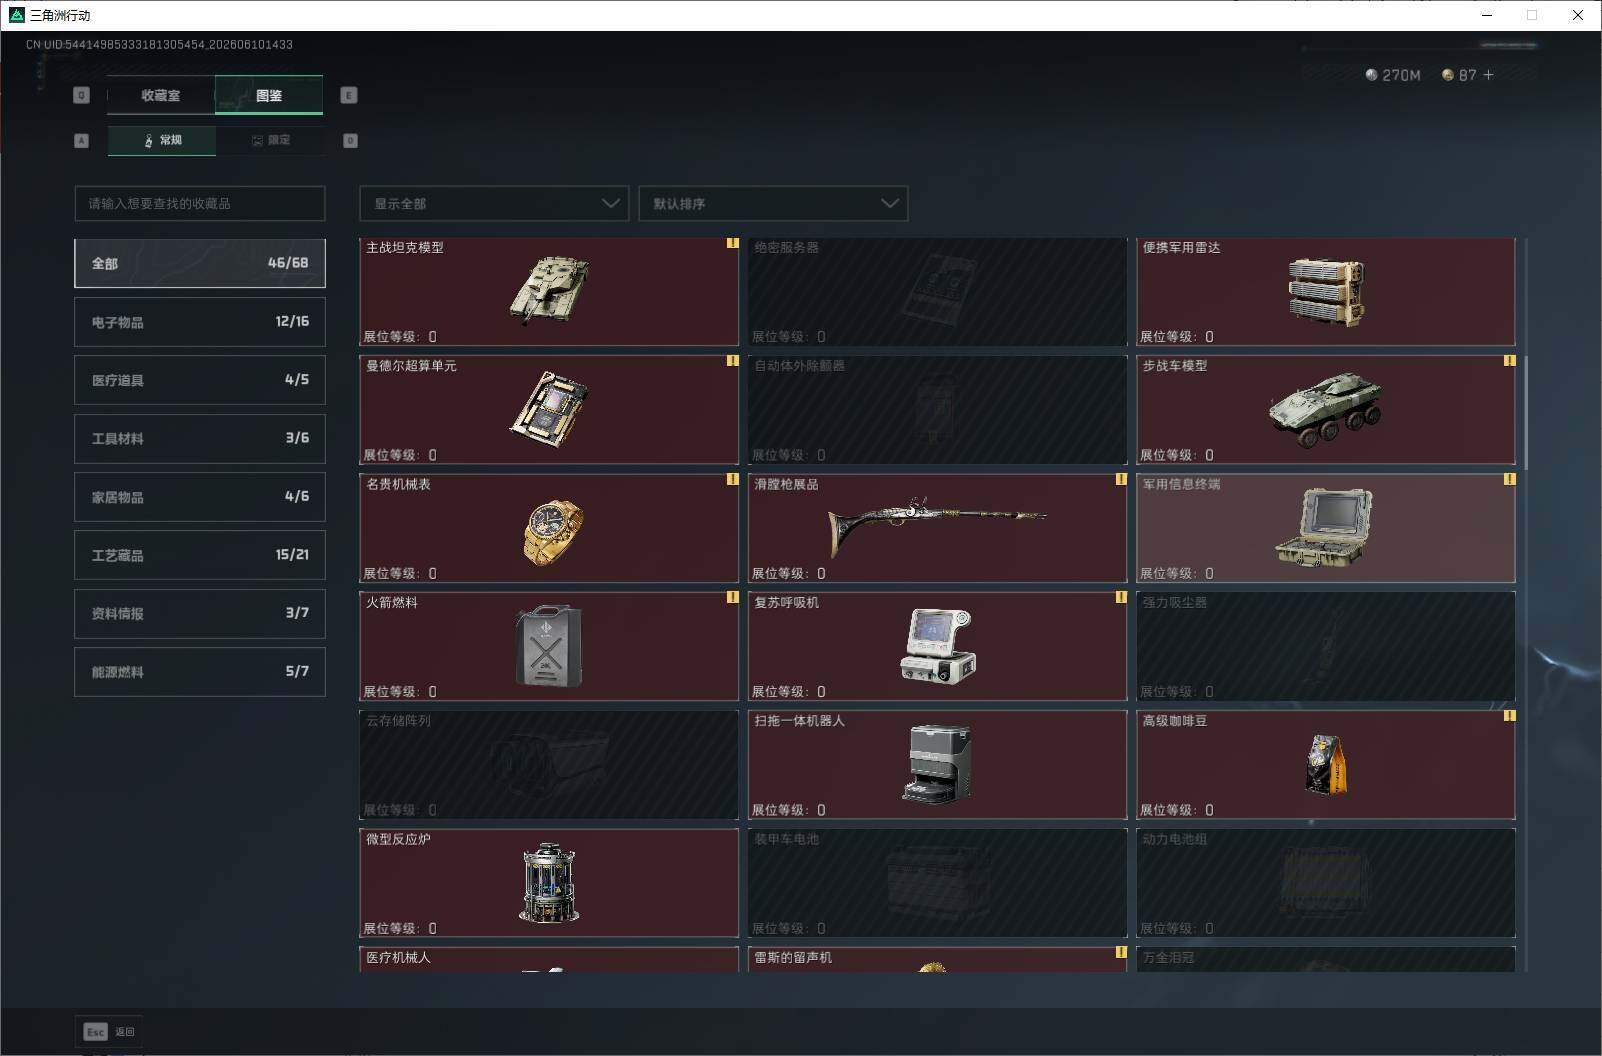Click the rocket fuel canister icon
This screenshot has width=1602, height=1056.
point(549,646)
